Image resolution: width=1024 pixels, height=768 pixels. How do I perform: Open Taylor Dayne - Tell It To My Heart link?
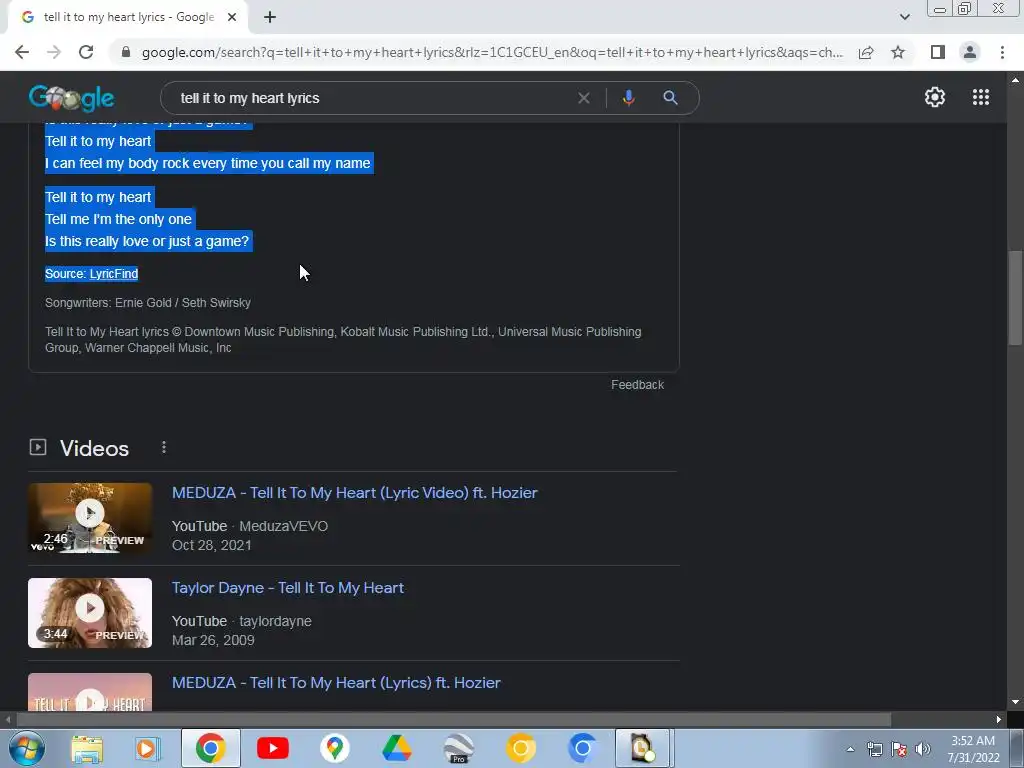288,588
